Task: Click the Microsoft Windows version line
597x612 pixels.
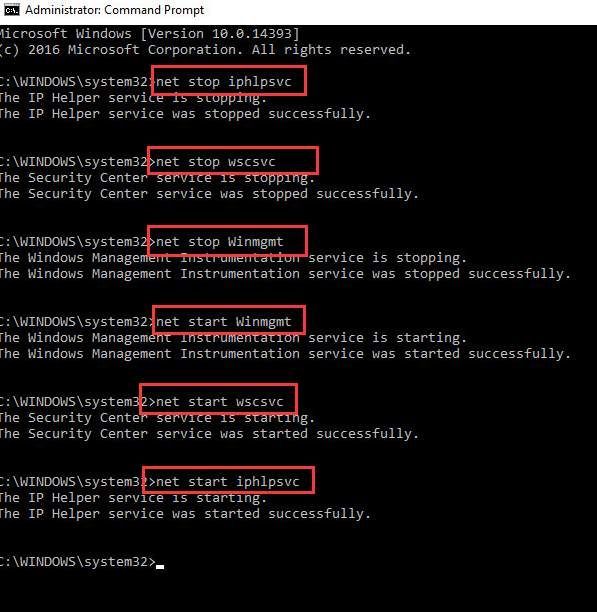Action: coord(149,34)
